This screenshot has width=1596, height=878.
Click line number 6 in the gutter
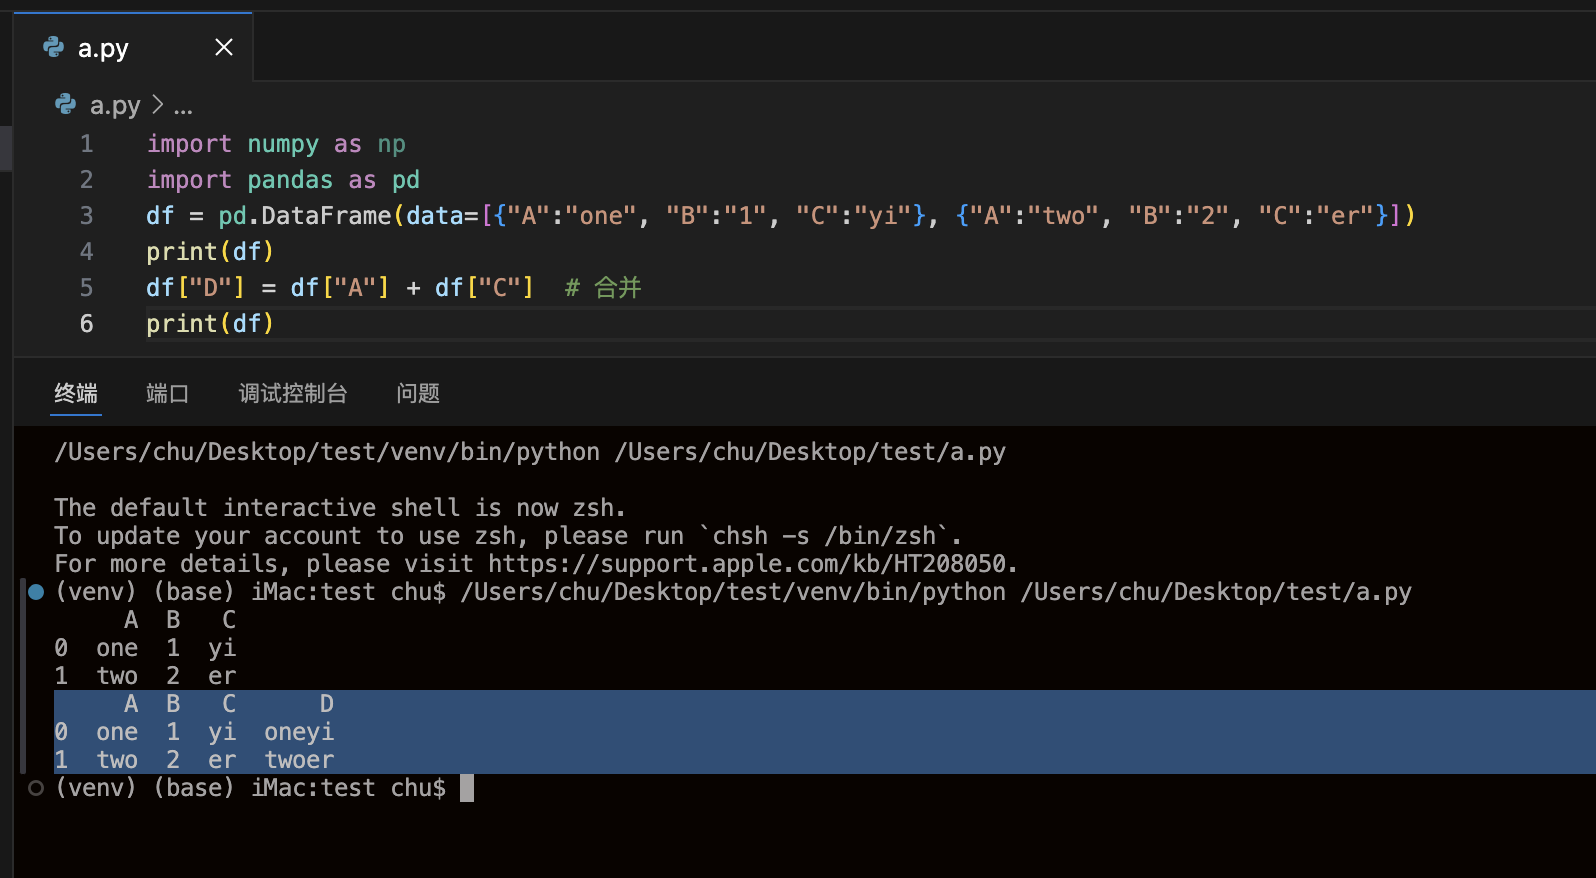87,324
